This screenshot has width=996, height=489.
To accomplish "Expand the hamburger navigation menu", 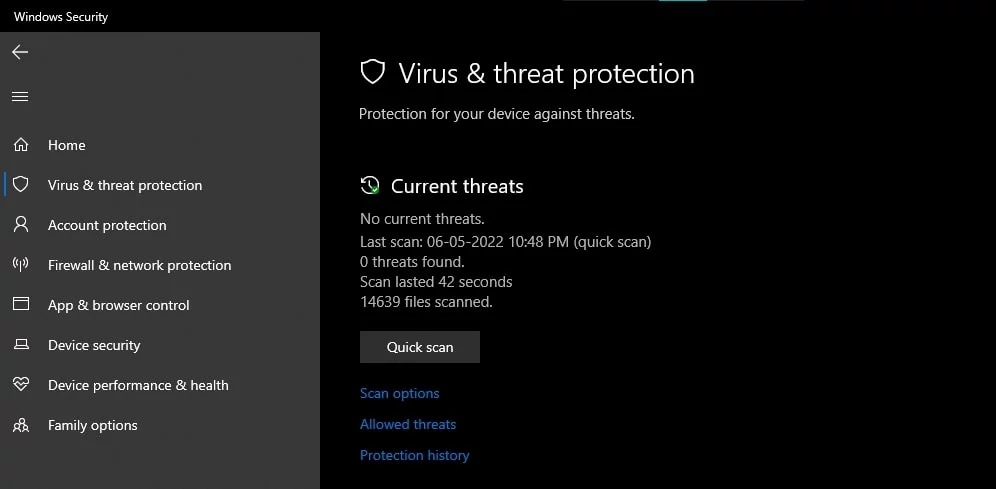I will pyautogui.click(x=20, y=97).
